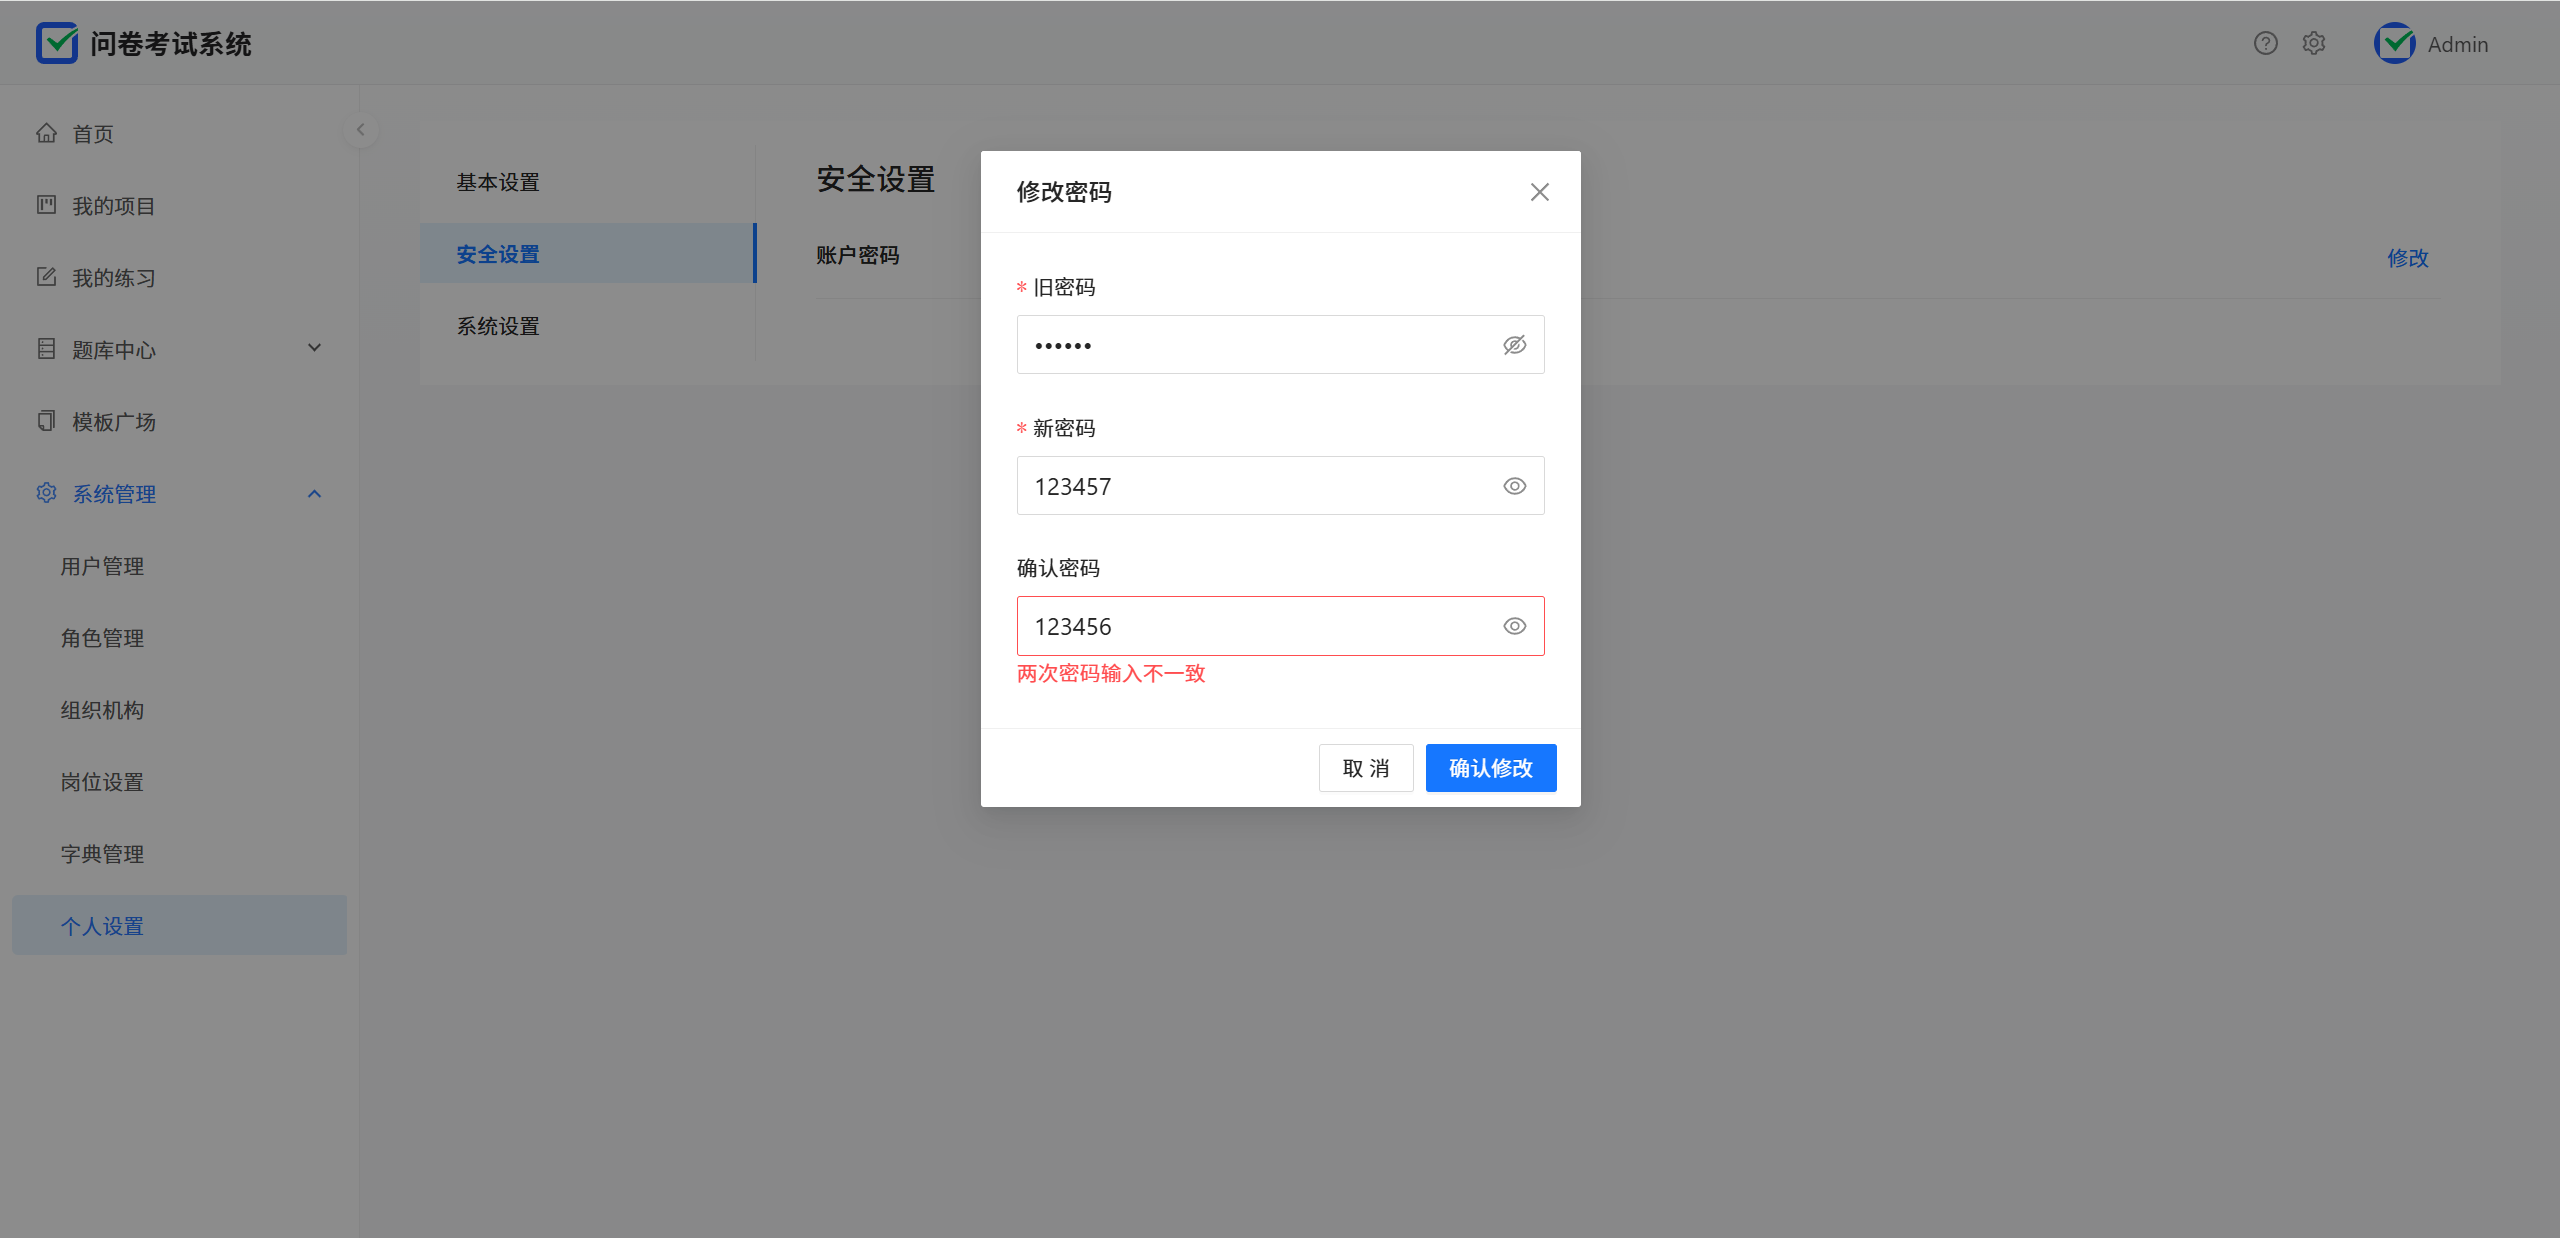
Task: Switch to 系统设置 tab
Action: 588,326
